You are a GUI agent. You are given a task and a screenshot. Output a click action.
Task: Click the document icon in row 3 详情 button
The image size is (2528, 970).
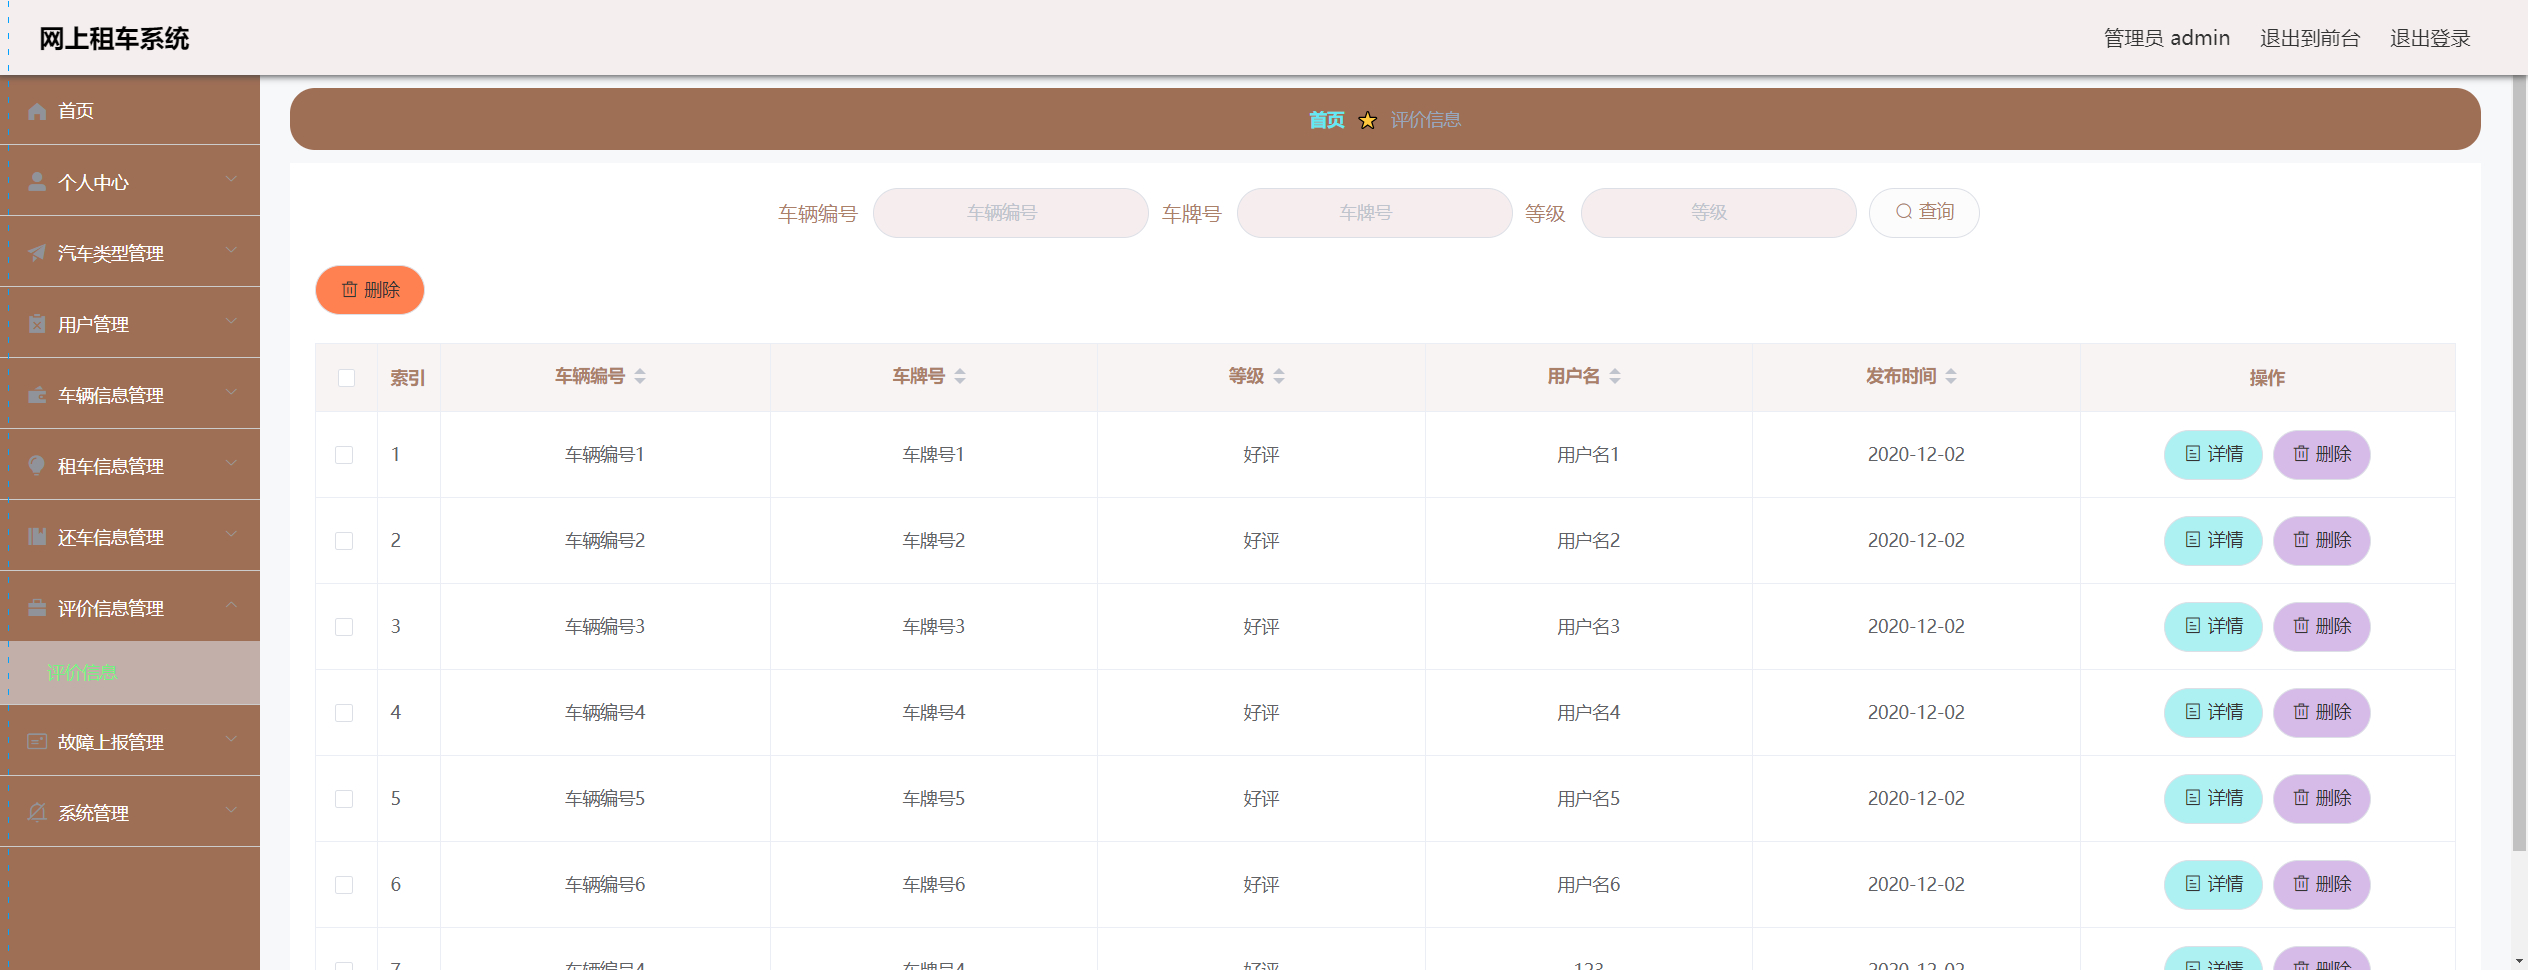tap(2193, 626)
